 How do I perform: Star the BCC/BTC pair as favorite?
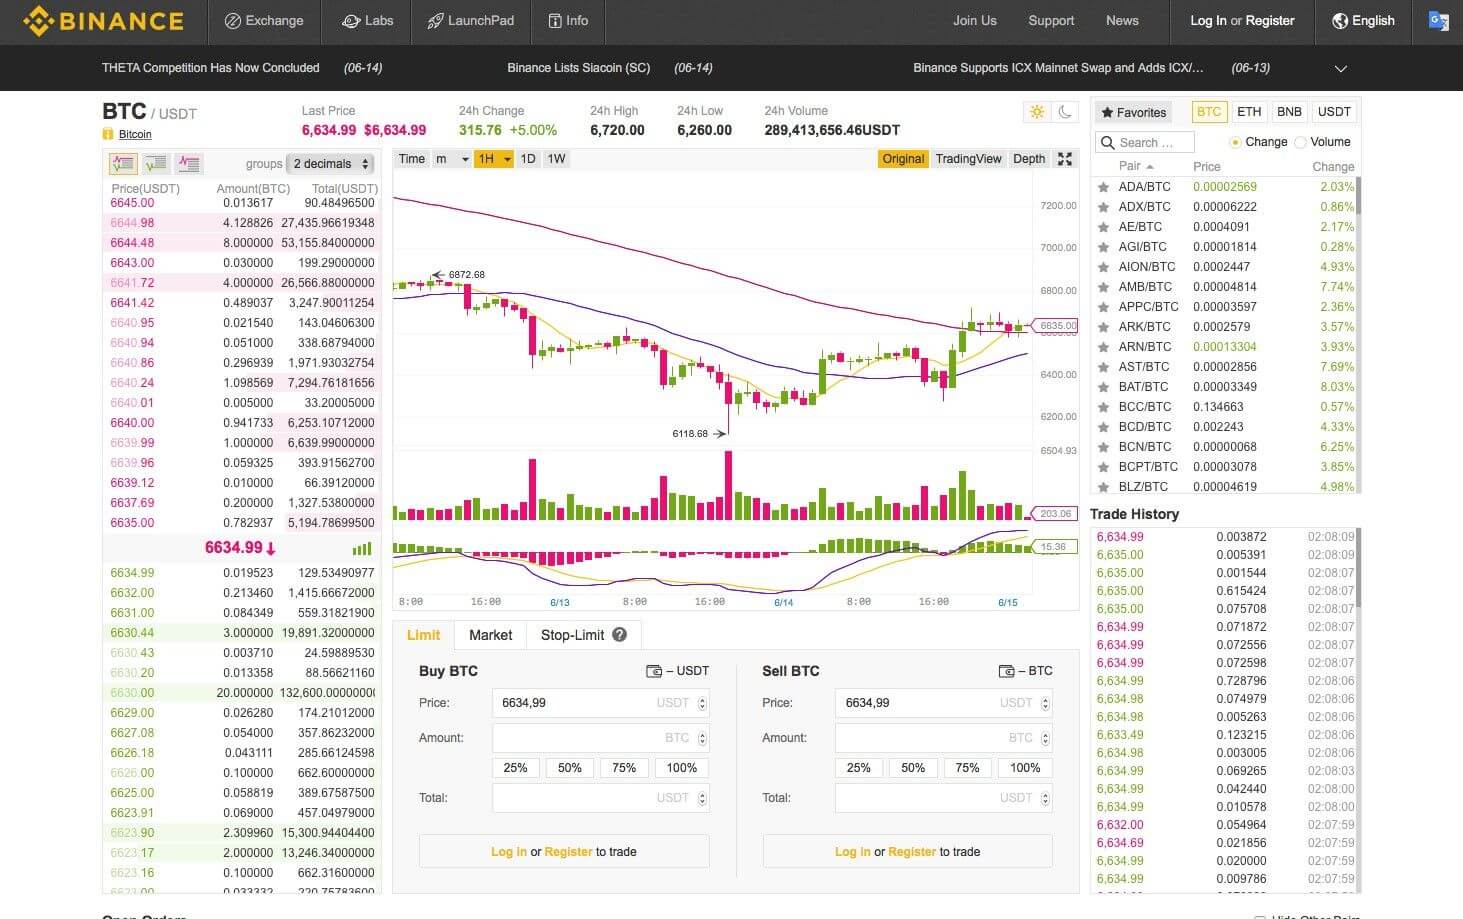pyautogui.click(x=1103, y=407)
